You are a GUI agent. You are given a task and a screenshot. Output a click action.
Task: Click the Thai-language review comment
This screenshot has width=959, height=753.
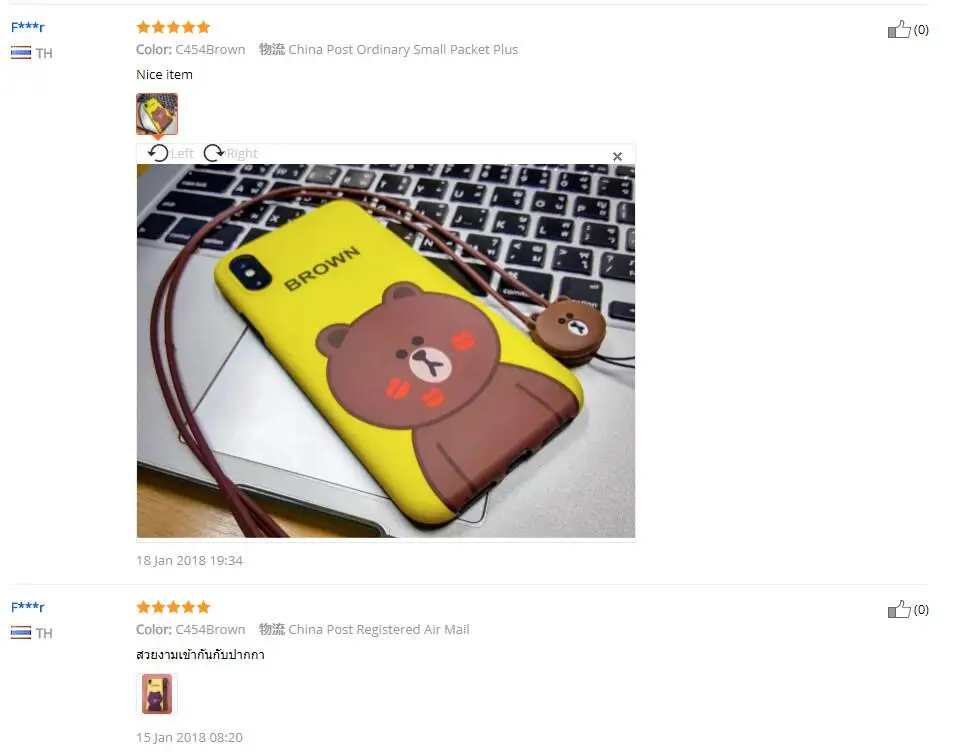coord(201,655)
